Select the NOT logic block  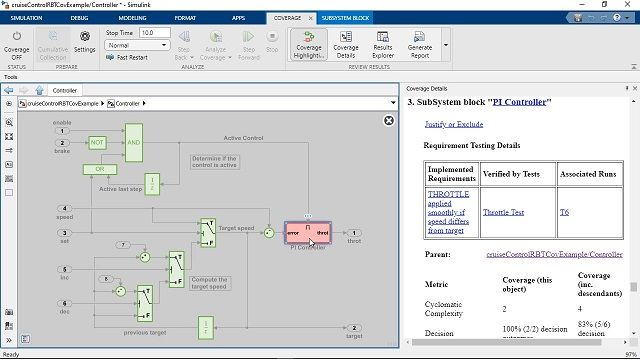point(97,142)
